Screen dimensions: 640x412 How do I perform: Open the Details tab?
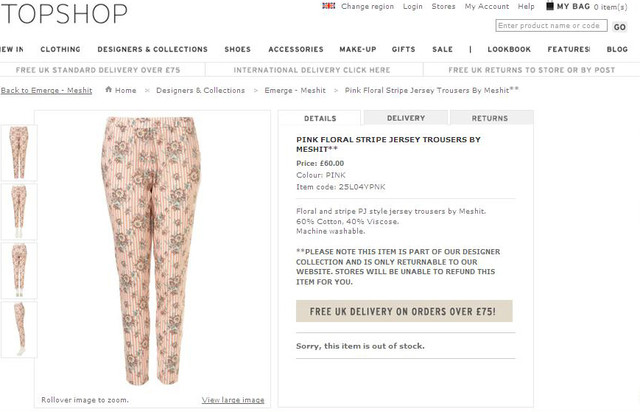320,118
